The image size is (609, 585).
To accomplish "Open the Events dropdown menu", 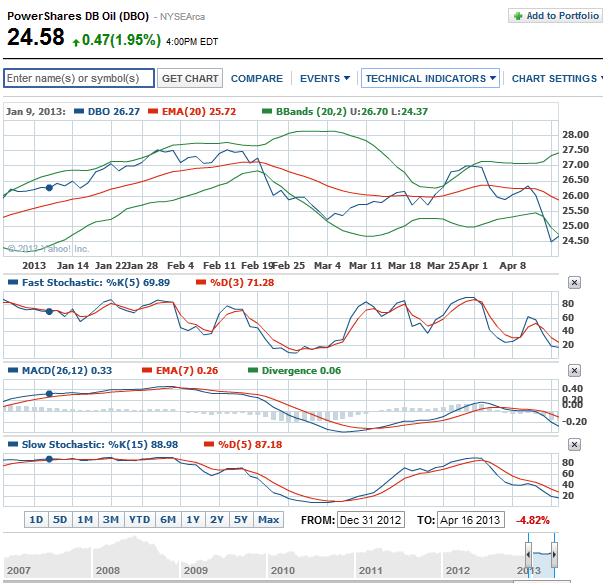I will tap(325, 78).
